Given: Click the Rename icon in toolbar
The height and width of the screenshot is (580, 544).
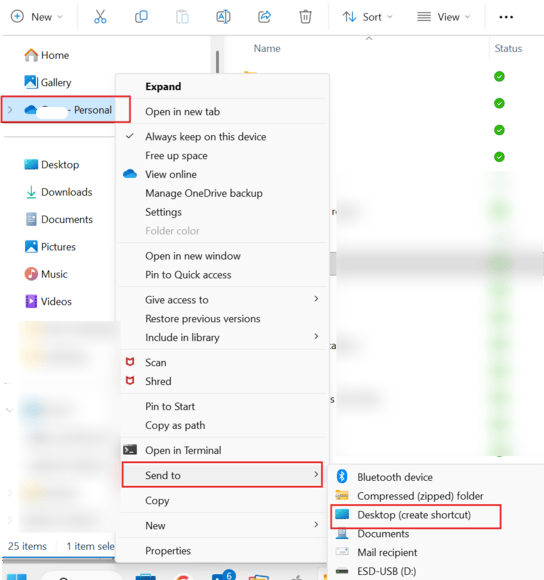Looking at the screenshot, I should coord(223,17).
